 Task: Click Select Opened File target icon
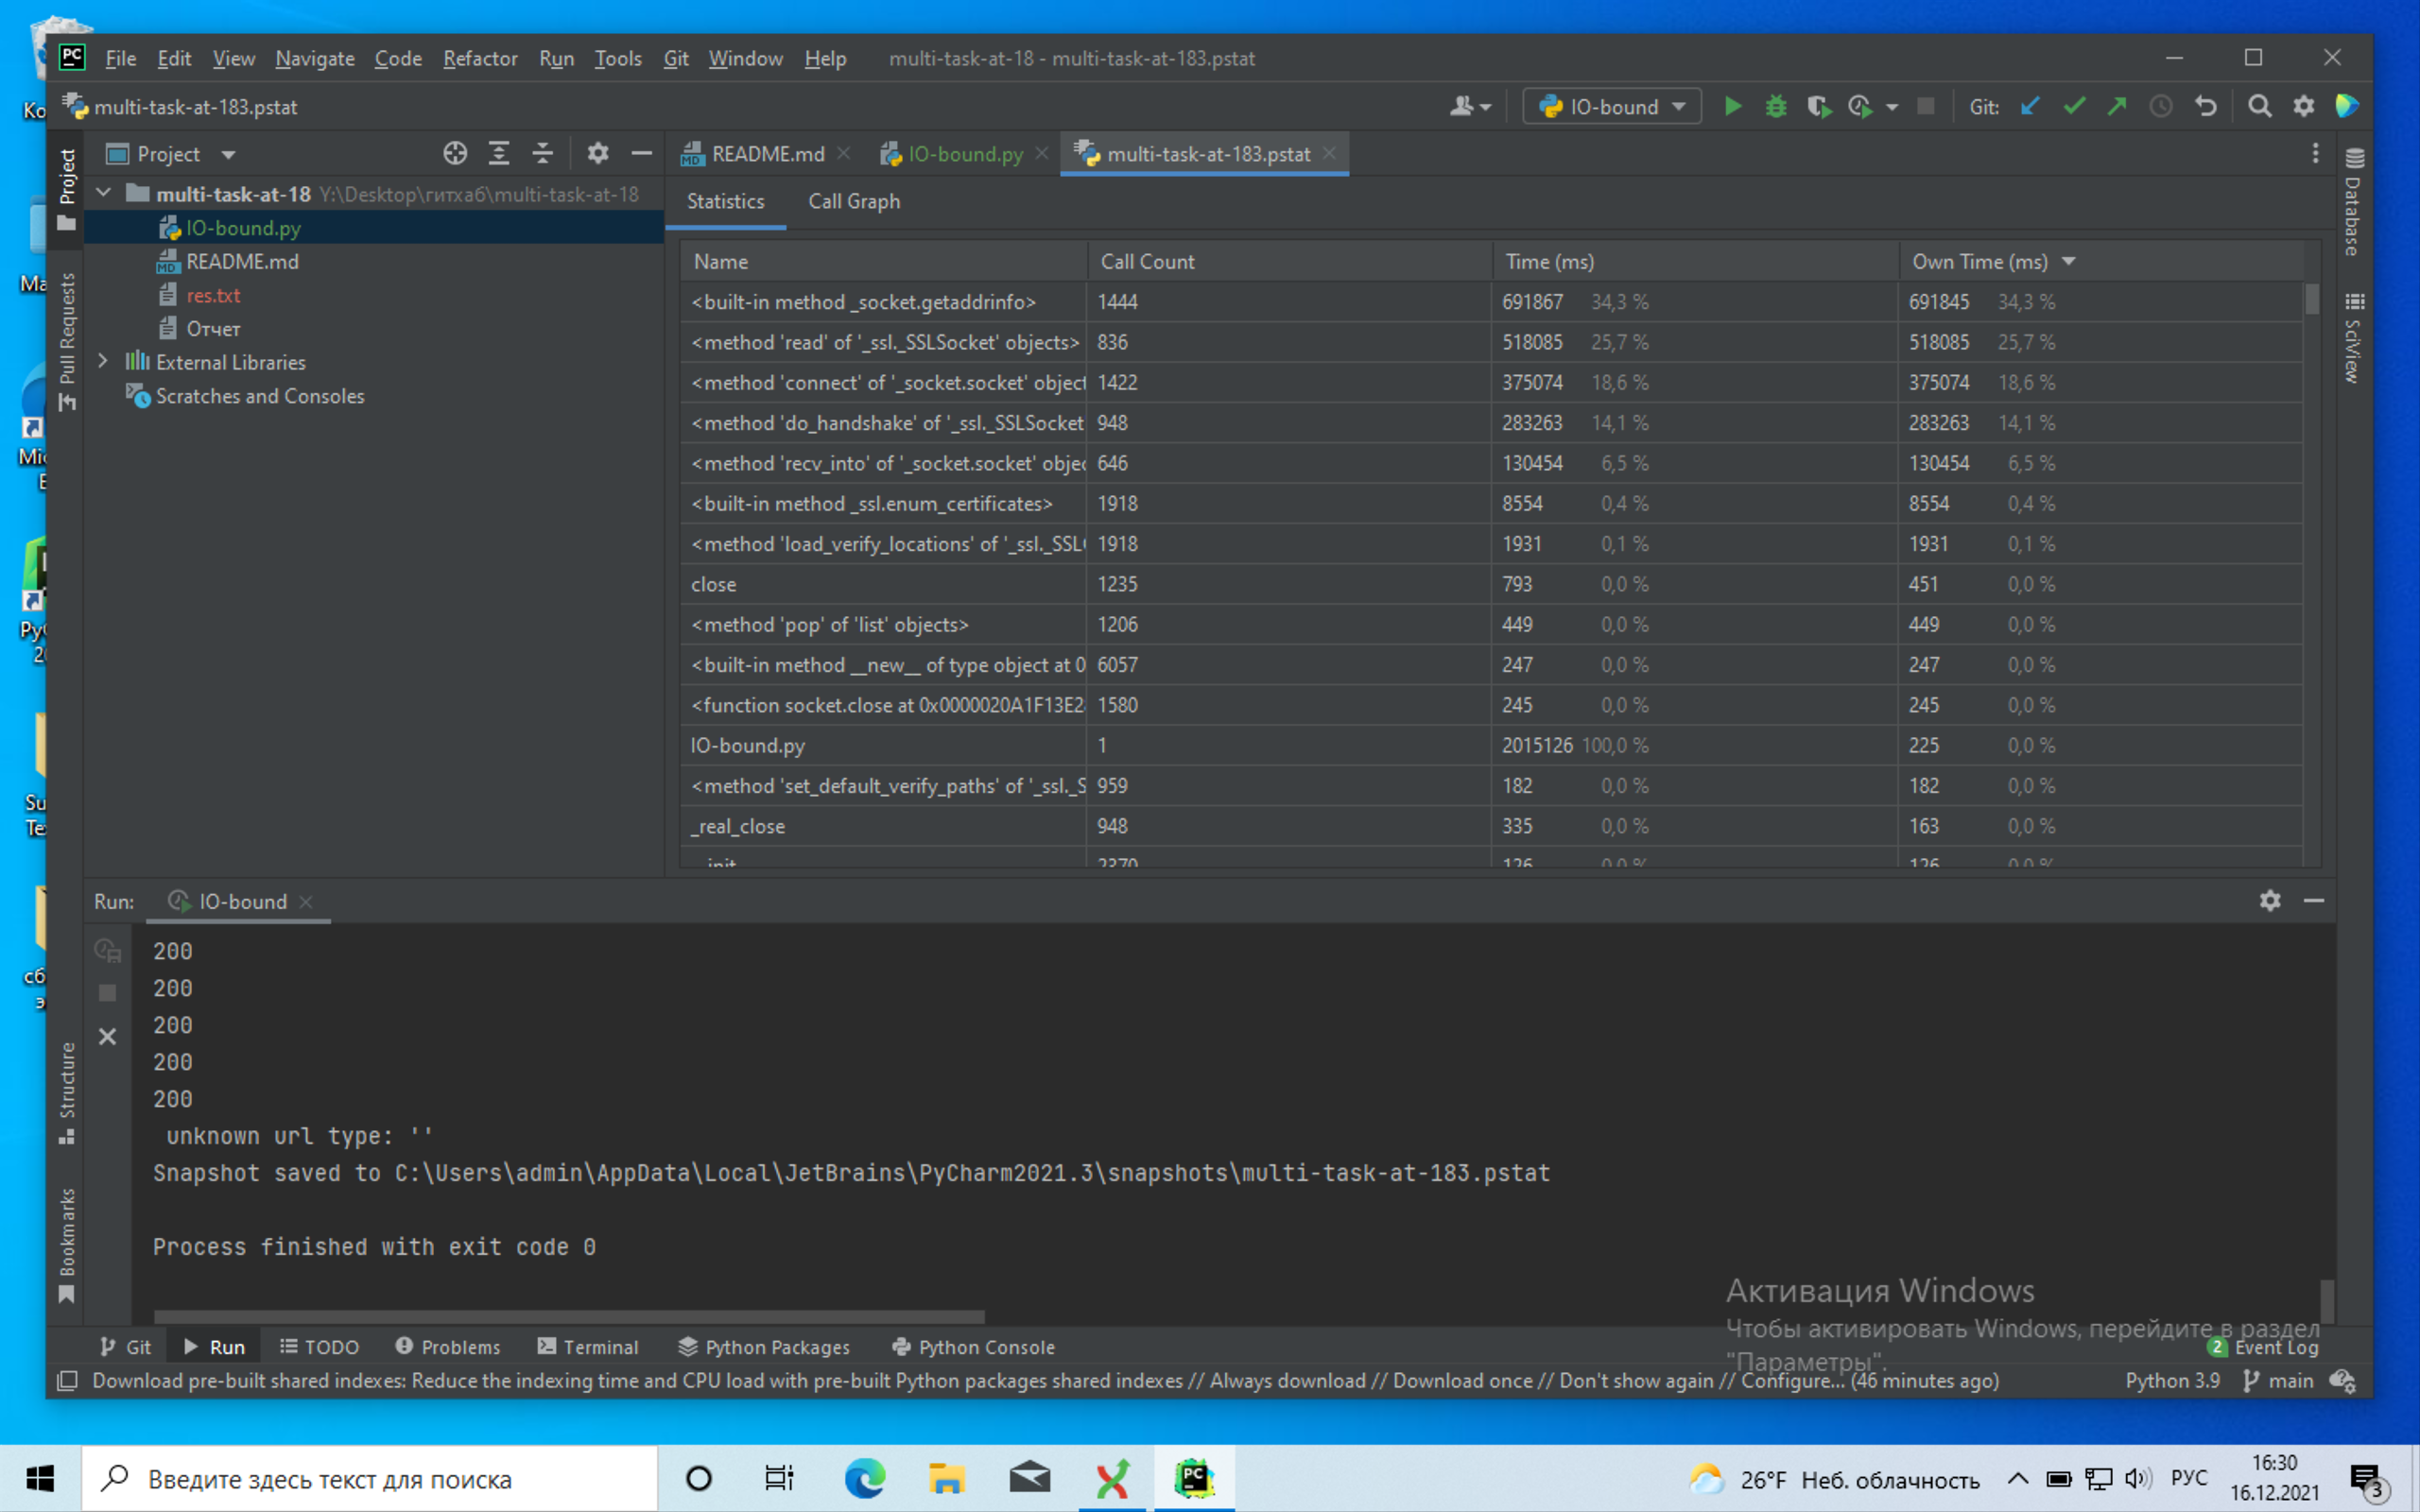[455, 153]
